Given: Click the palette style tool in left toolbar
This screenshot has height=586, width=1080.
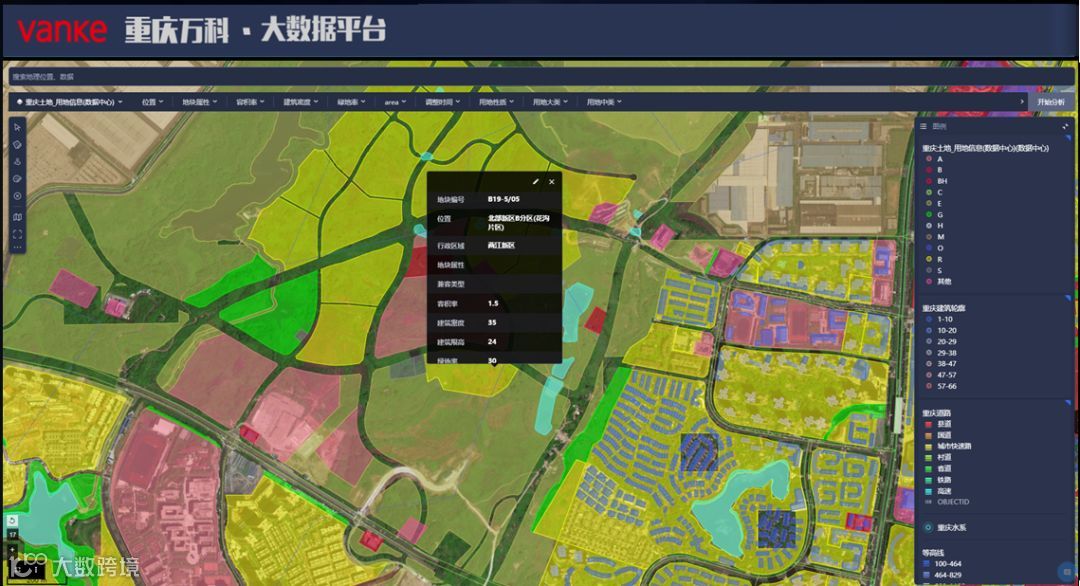Looking at the screenshot, I should 17,179.
